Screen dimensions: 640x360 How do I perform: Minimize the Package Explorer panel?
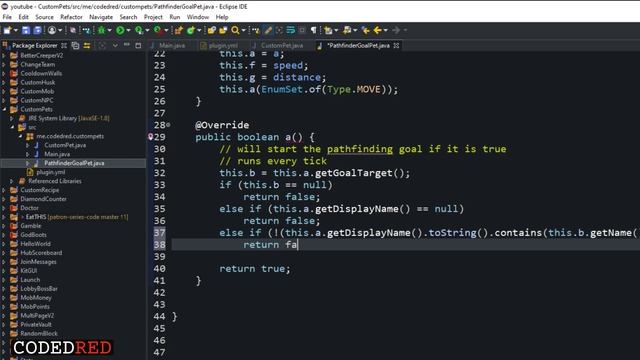[x=127, y=45]
